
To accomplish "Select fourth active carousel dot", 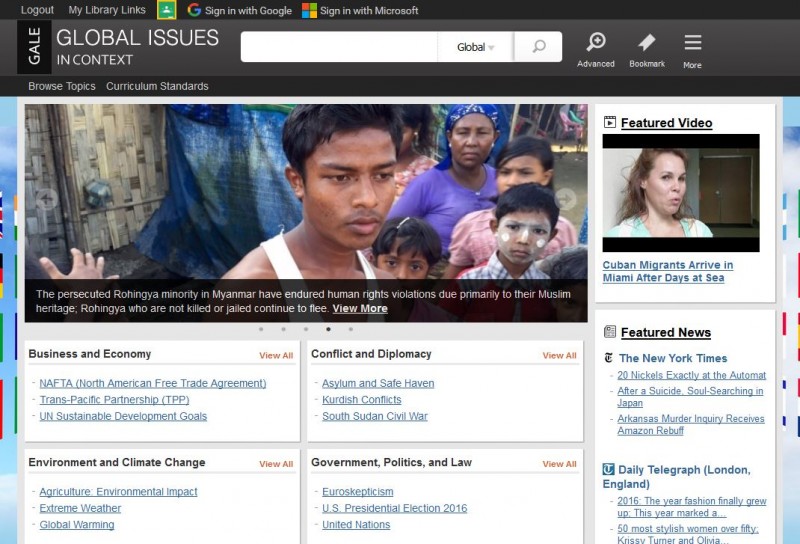I will click(329, 329).
